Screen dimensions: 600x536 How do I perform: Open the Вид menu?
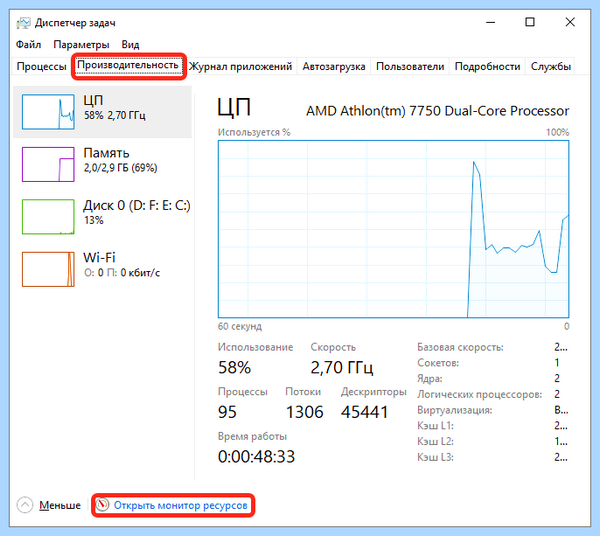(x=130, y=44)
